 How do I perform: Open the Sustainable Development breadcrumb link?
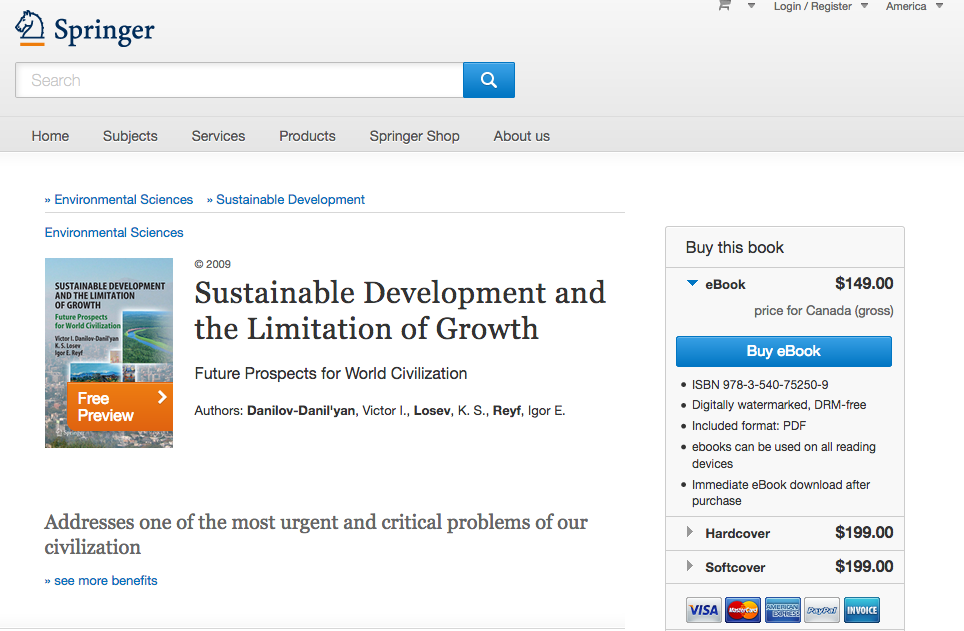tap(290, 200)
